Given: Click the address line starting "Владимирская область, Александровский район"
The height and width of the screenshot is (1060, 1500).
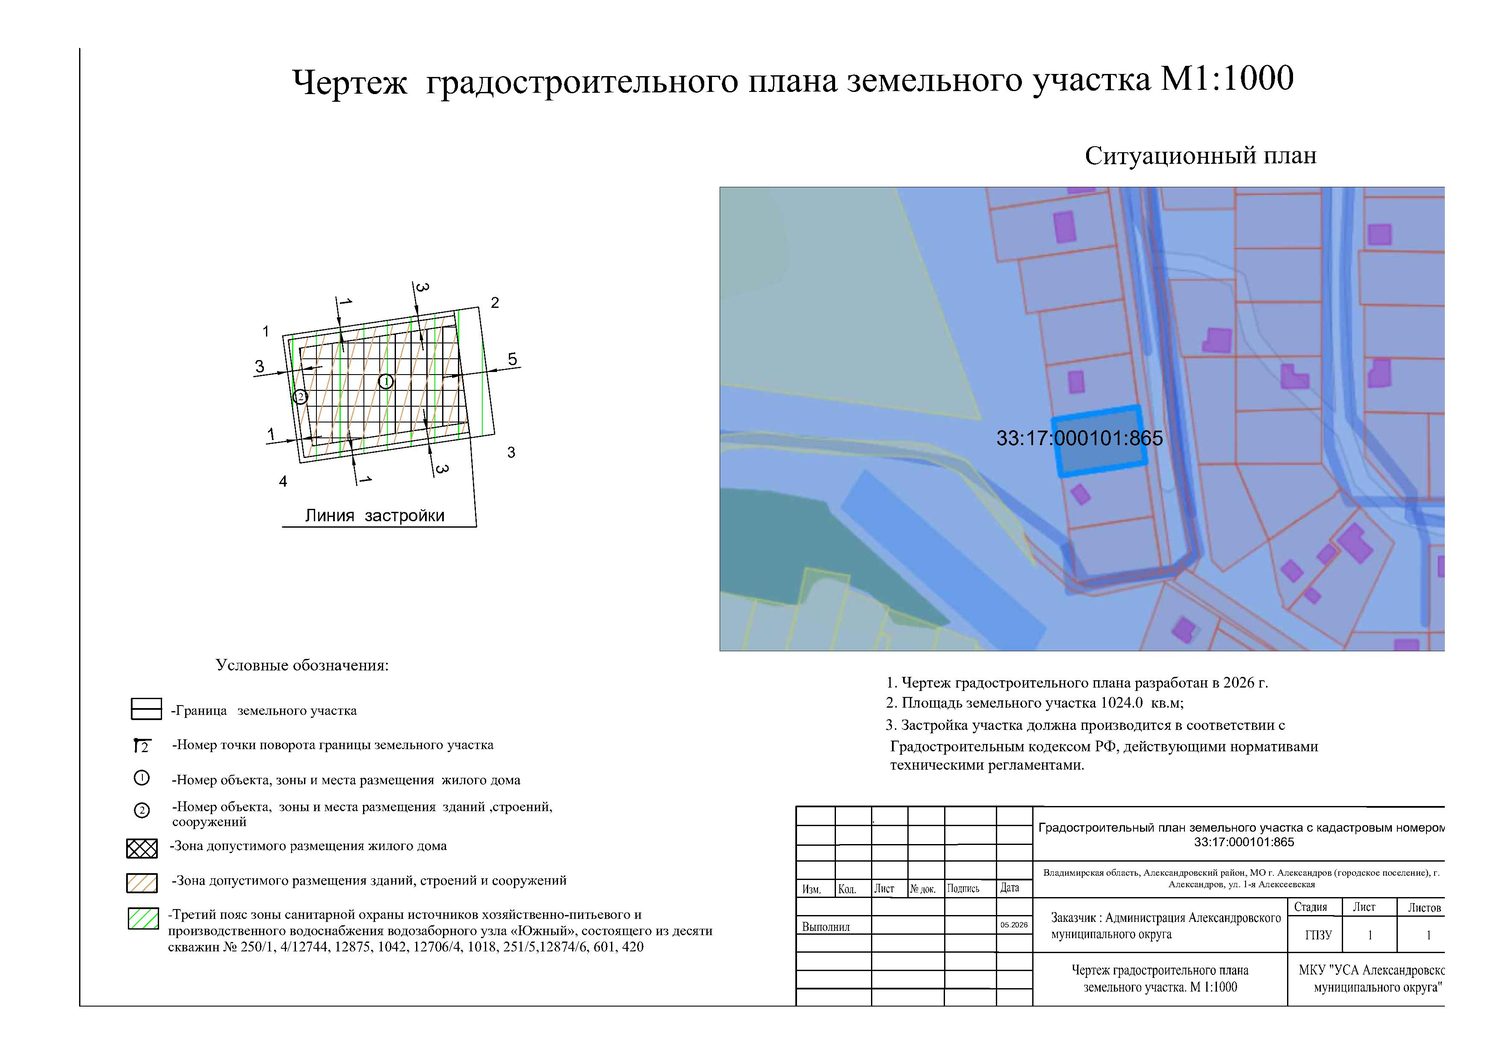Looking at the screenshot, I should (1241, 878).
